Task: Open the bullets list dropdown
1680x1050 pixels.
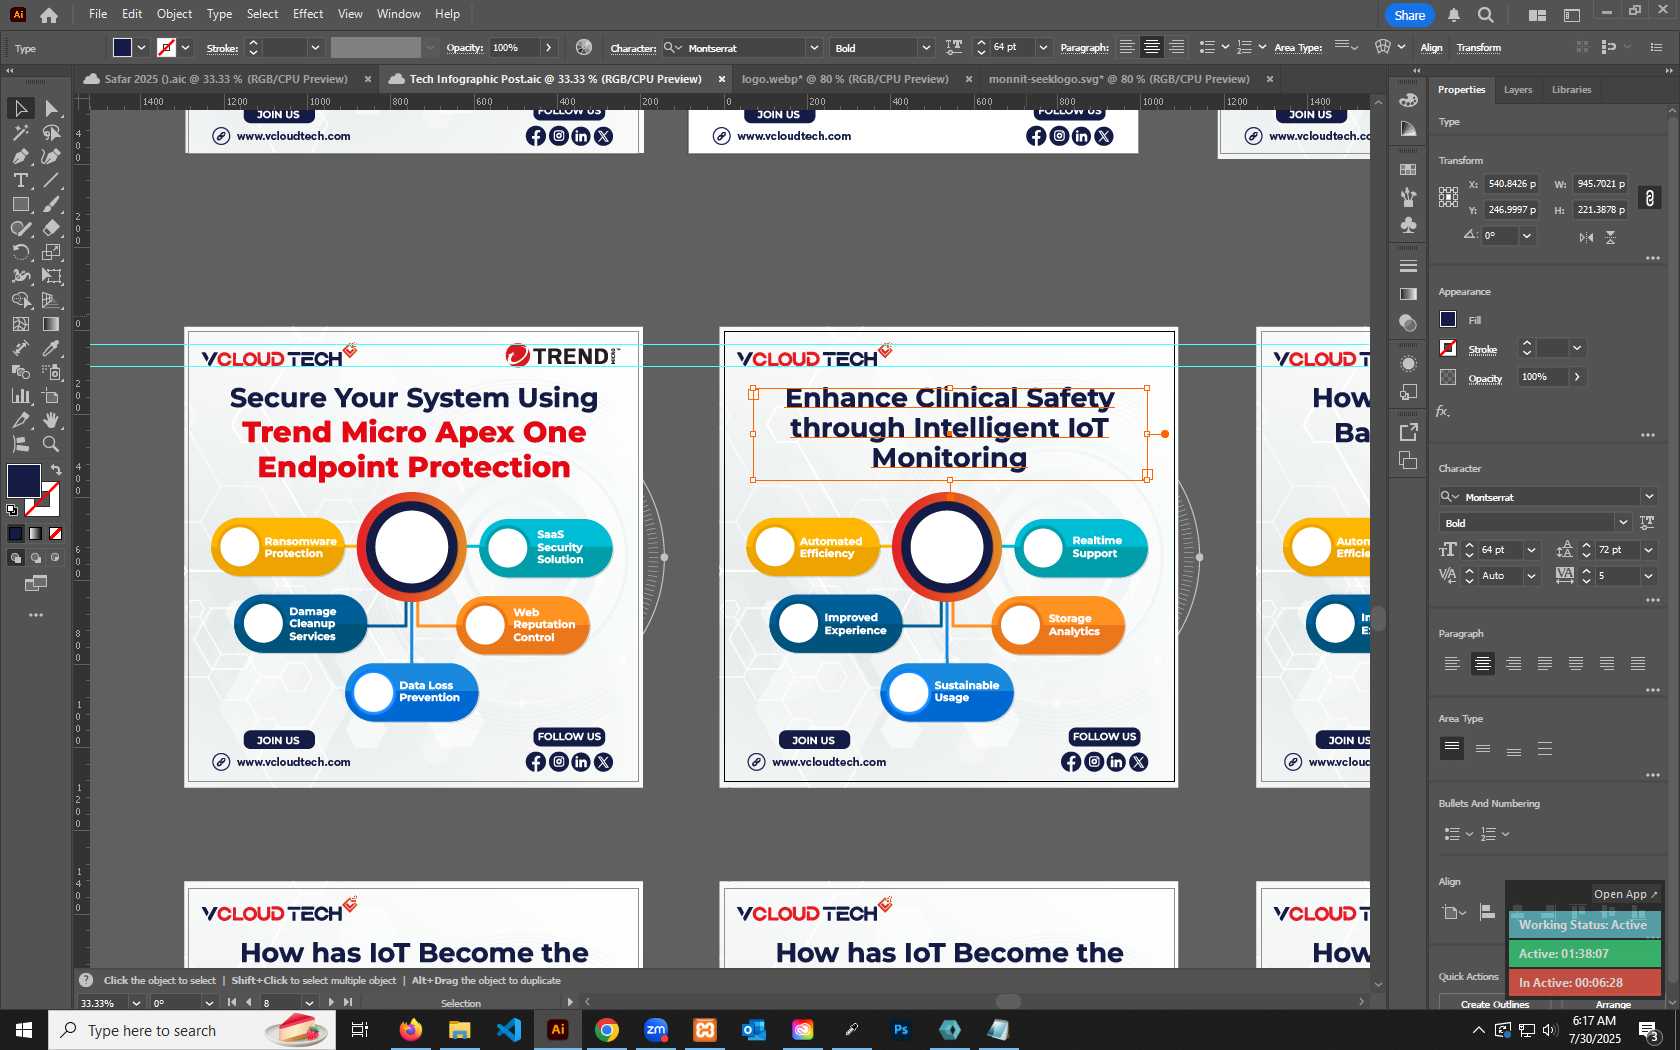Action: pyautogui.click(x=1469, y=834)
